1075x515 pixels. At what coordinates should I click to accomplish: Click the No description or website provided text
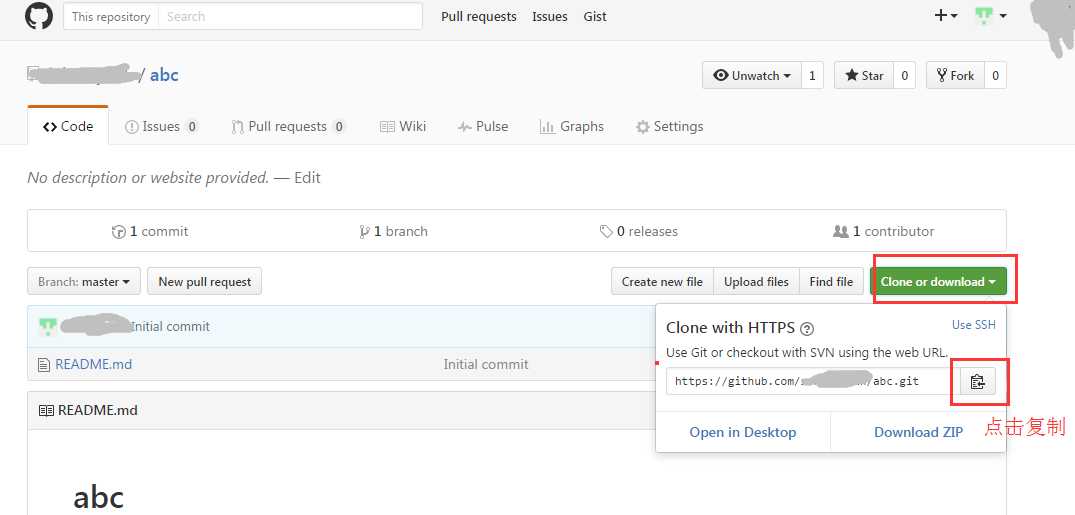148,178
